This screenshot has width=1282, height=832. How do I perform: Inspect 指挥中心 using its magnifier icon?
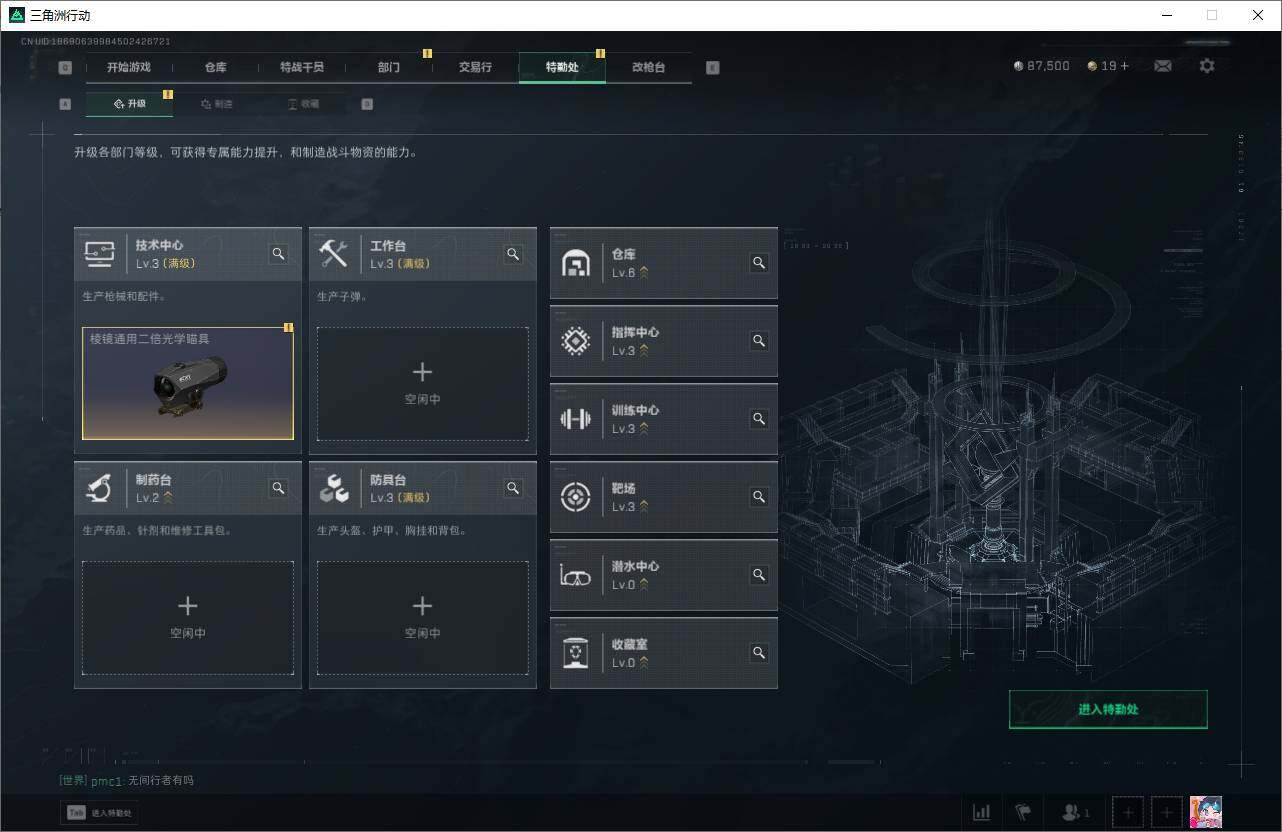pos(759,341)
